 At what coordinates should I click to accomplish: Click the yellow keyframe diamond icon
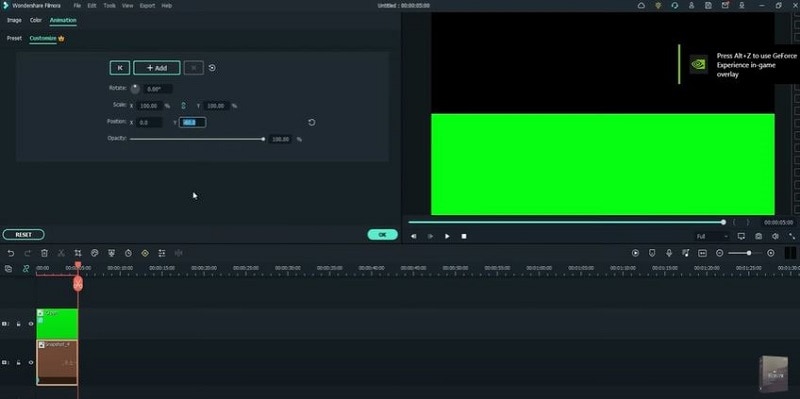(145, 253)
